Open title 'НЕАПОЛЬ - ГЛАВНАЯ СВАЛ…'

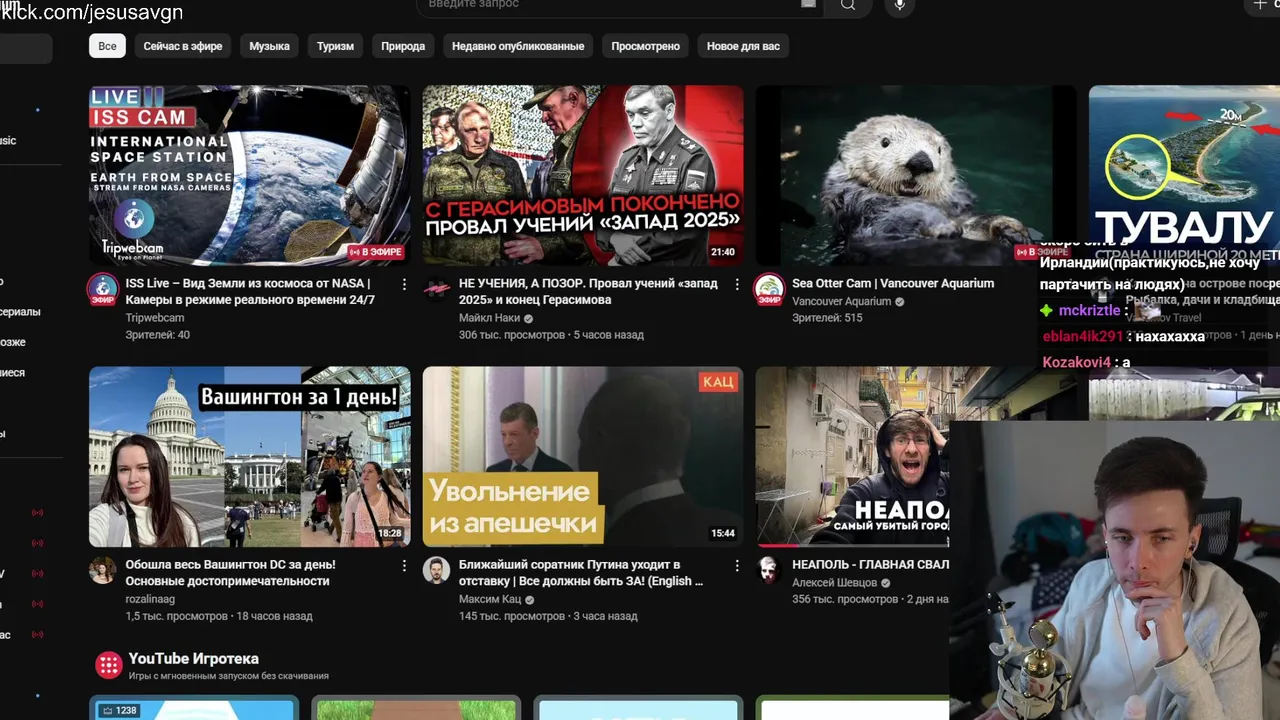(870, 564)
